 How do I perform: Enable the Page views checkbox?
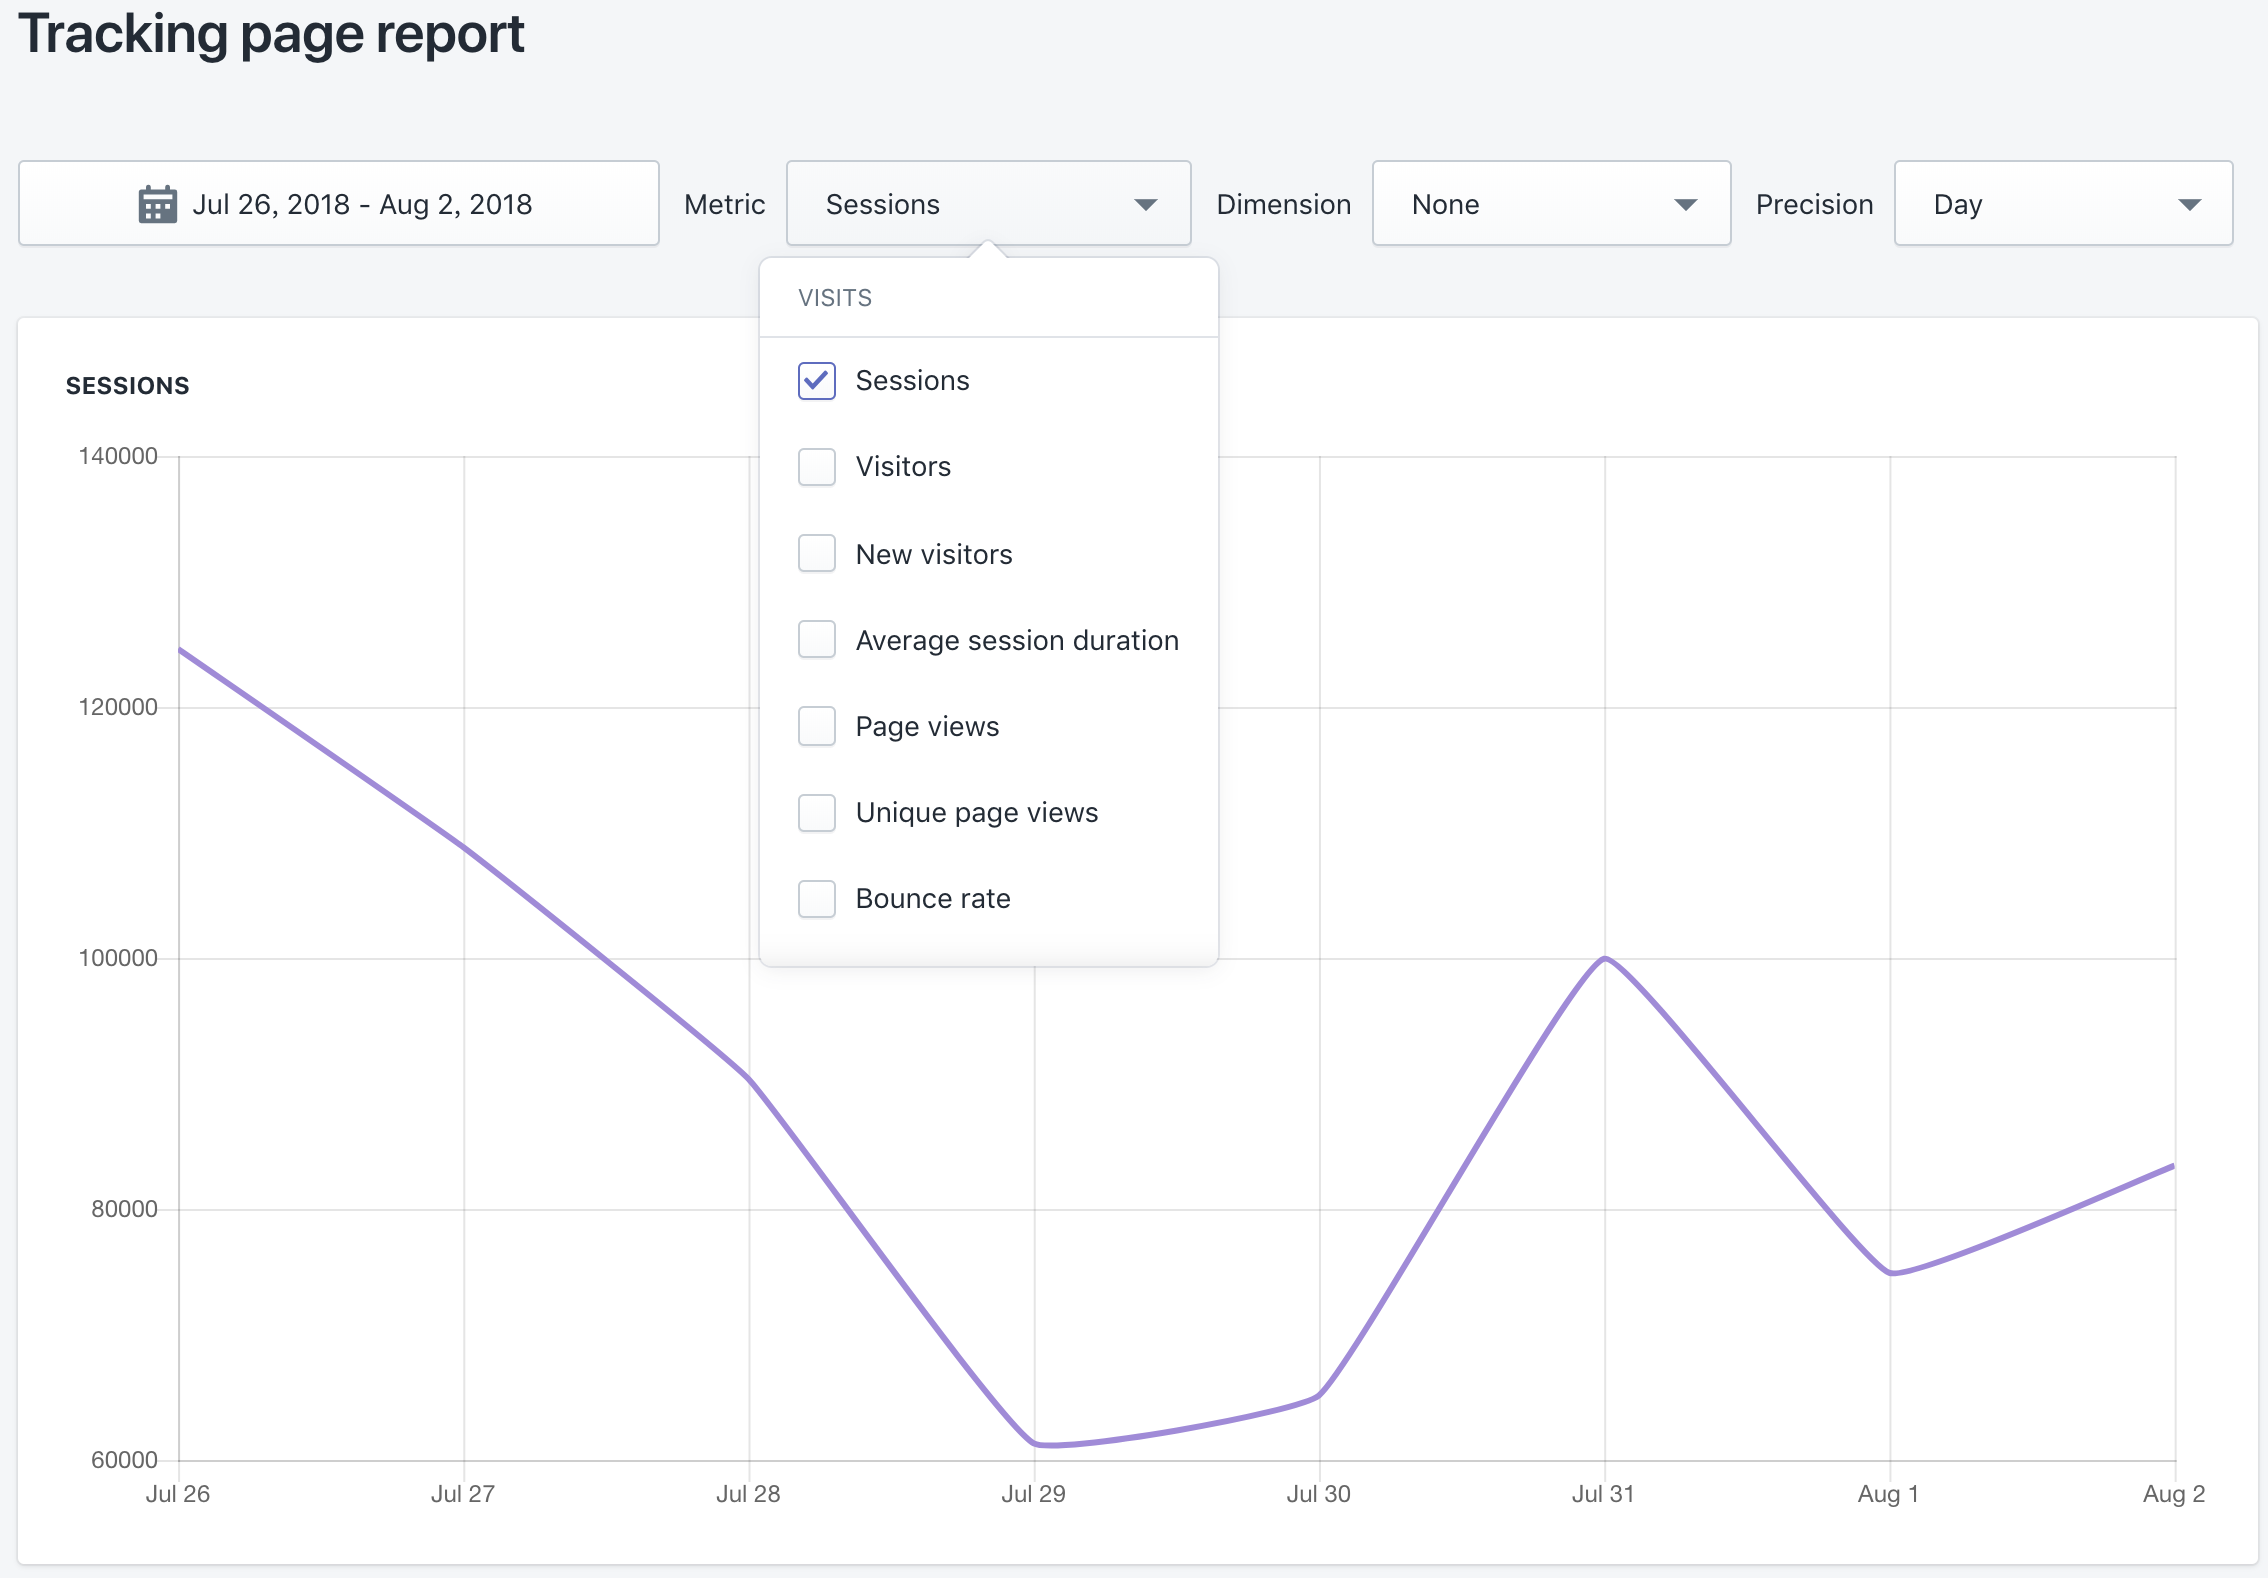pos(816,726)
